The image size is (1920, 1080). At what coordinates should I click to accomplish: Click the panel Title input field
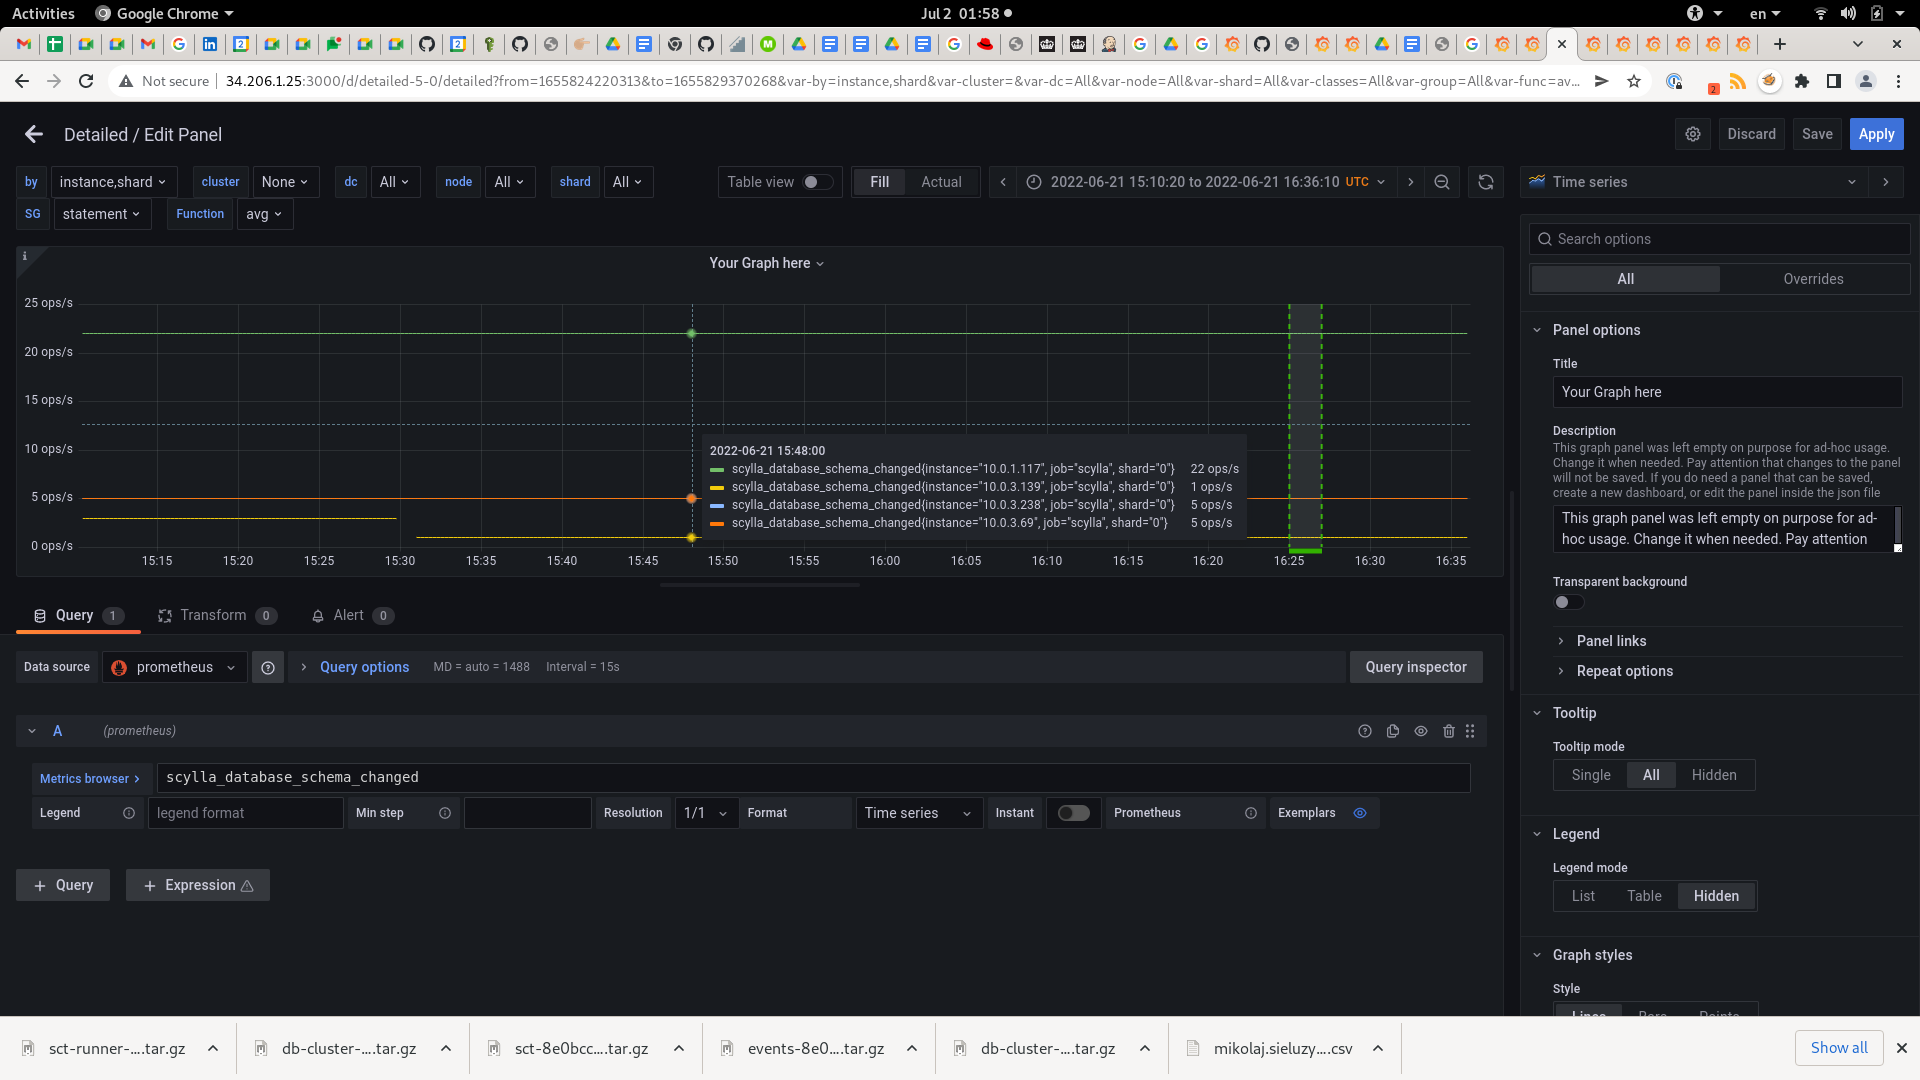(x=1727, y=392)
